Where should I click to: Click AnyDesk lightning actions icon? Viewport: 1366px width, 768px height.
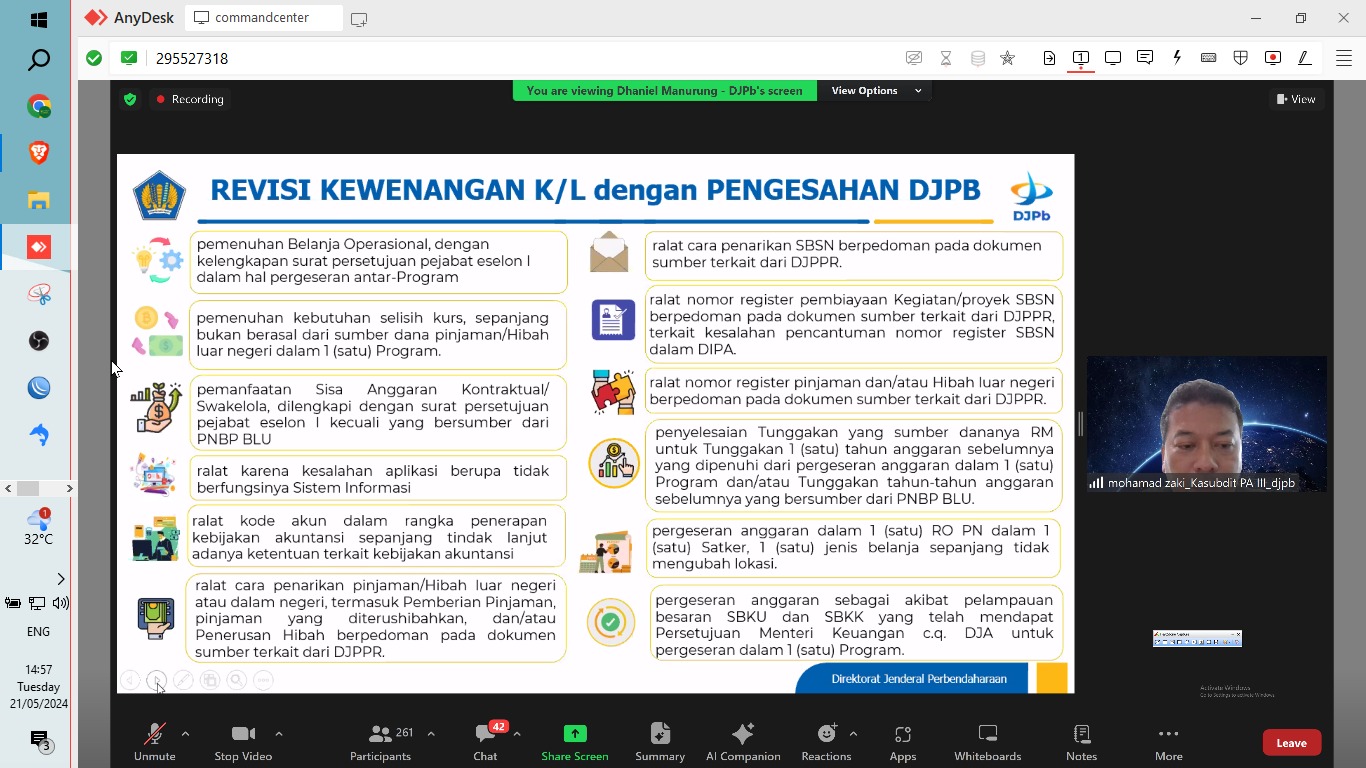coord(1177,58)
